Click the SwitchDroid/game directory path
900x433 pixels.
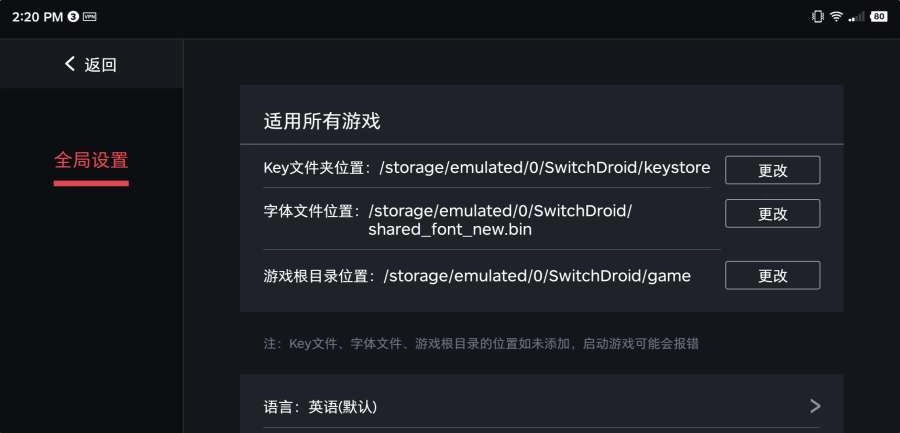[537, 275]
